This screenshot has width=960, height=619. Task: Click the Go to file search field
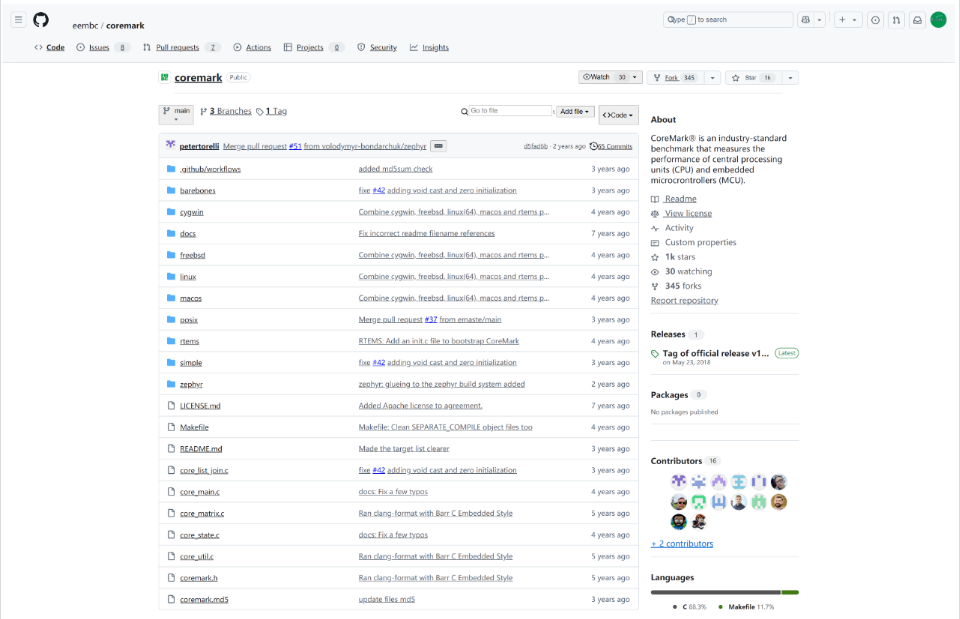[x=510, y=111]
